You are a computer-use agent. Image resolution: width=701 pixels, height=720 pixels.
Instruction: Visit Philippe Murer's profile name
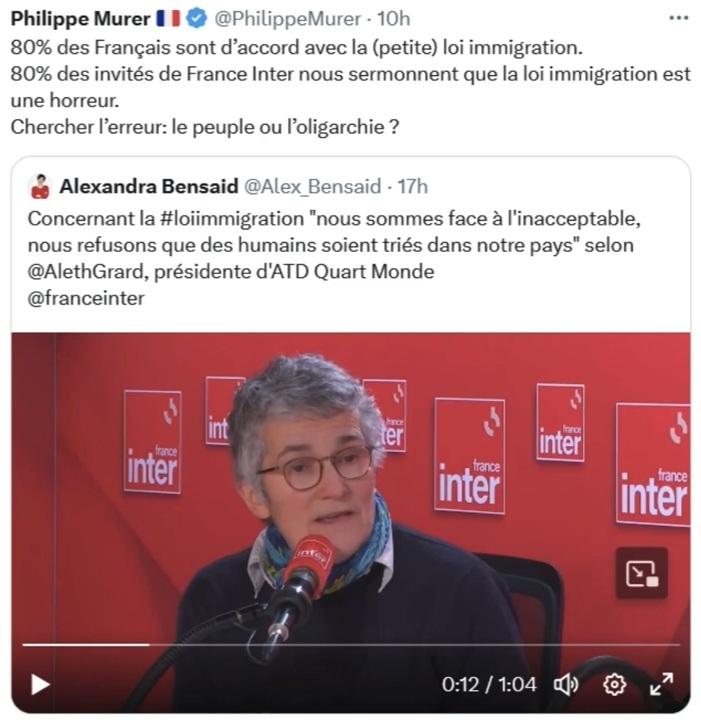click(x=80, y=19)
